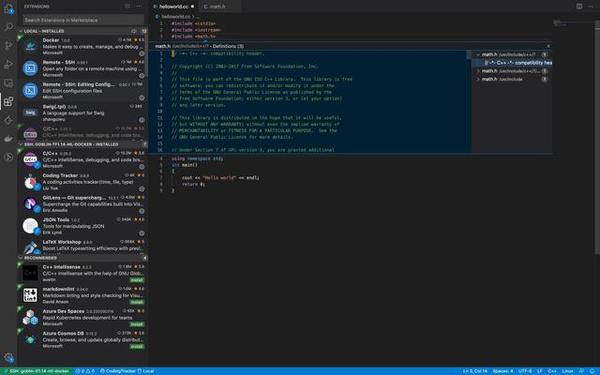Click the SSH remote indicator in status bar
Screen dimensions: 600x375
37,371
